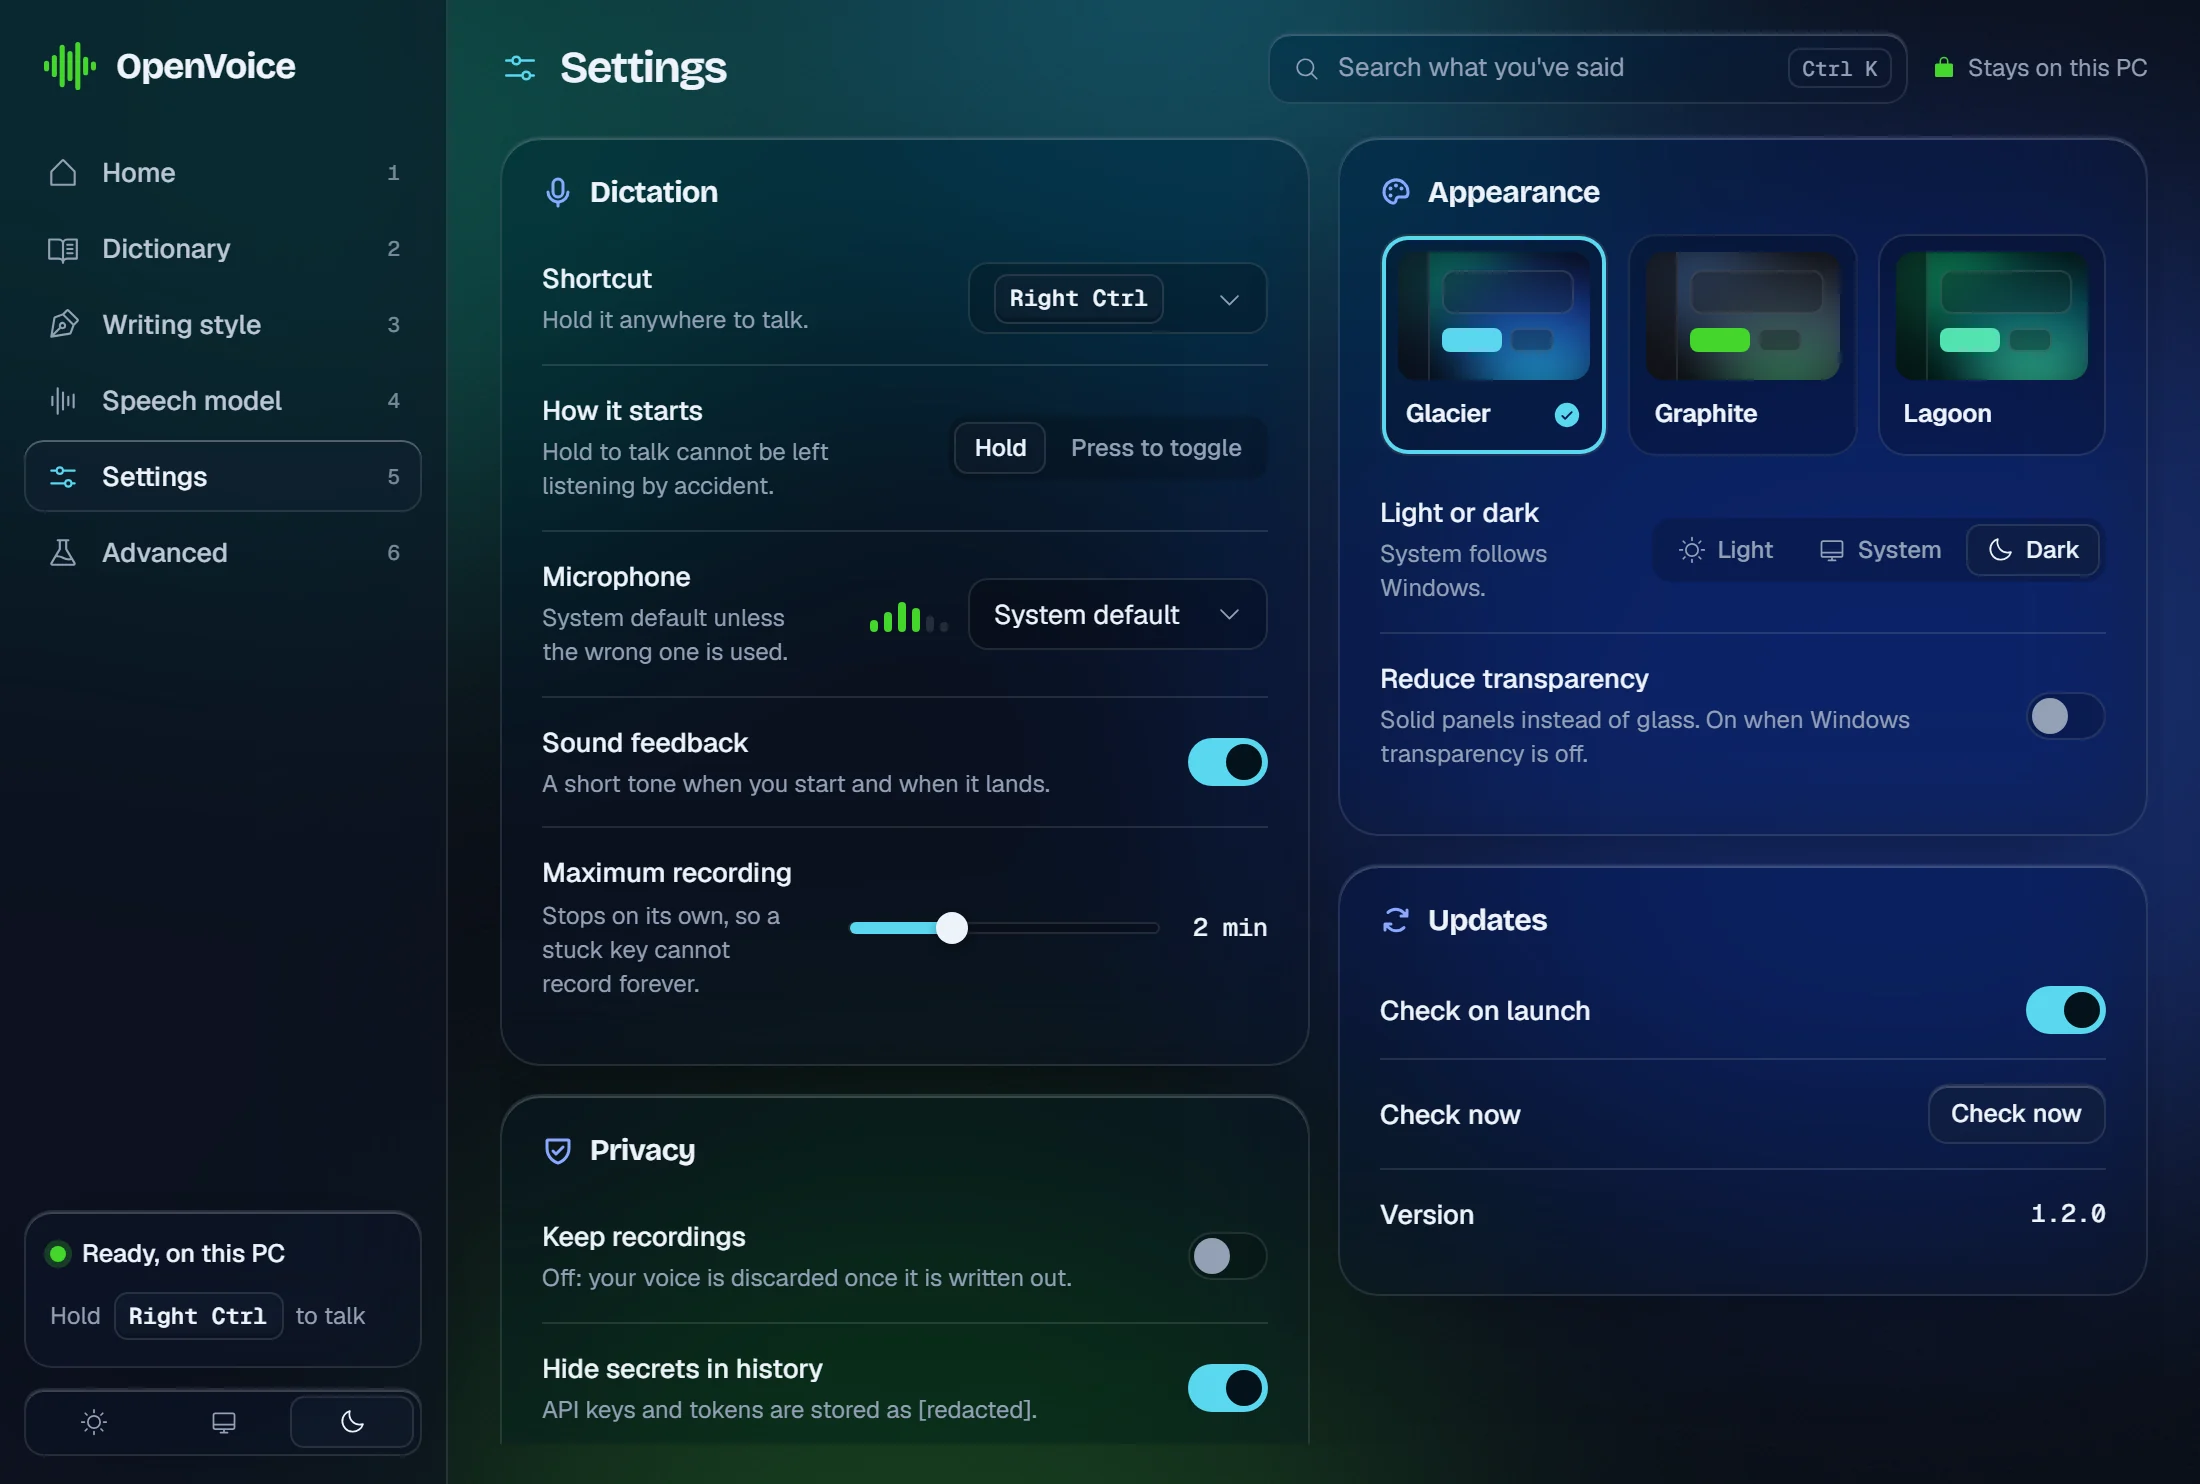The height and width of the screenshot is (1484, 2200).
Task: Select the Settings nav item
Action: [223, 477]
